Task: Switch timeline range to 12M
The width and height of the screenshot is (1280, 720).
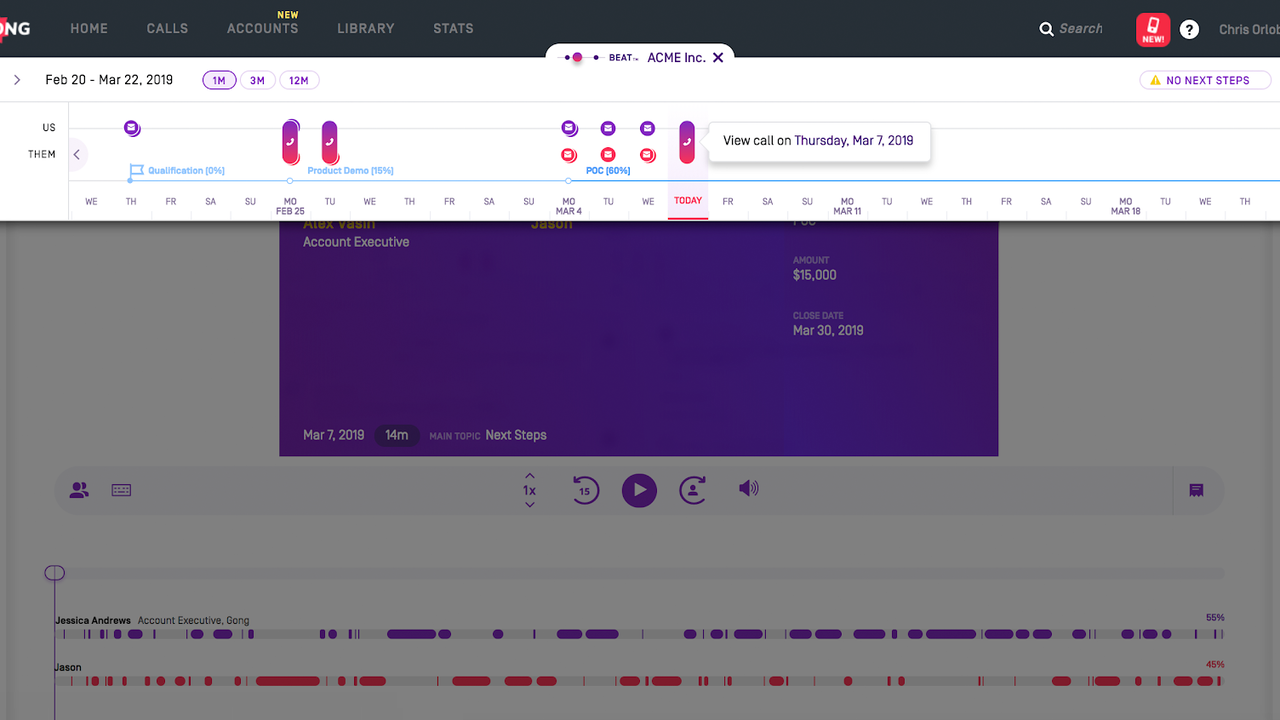Action: click(x=298, y=80)
